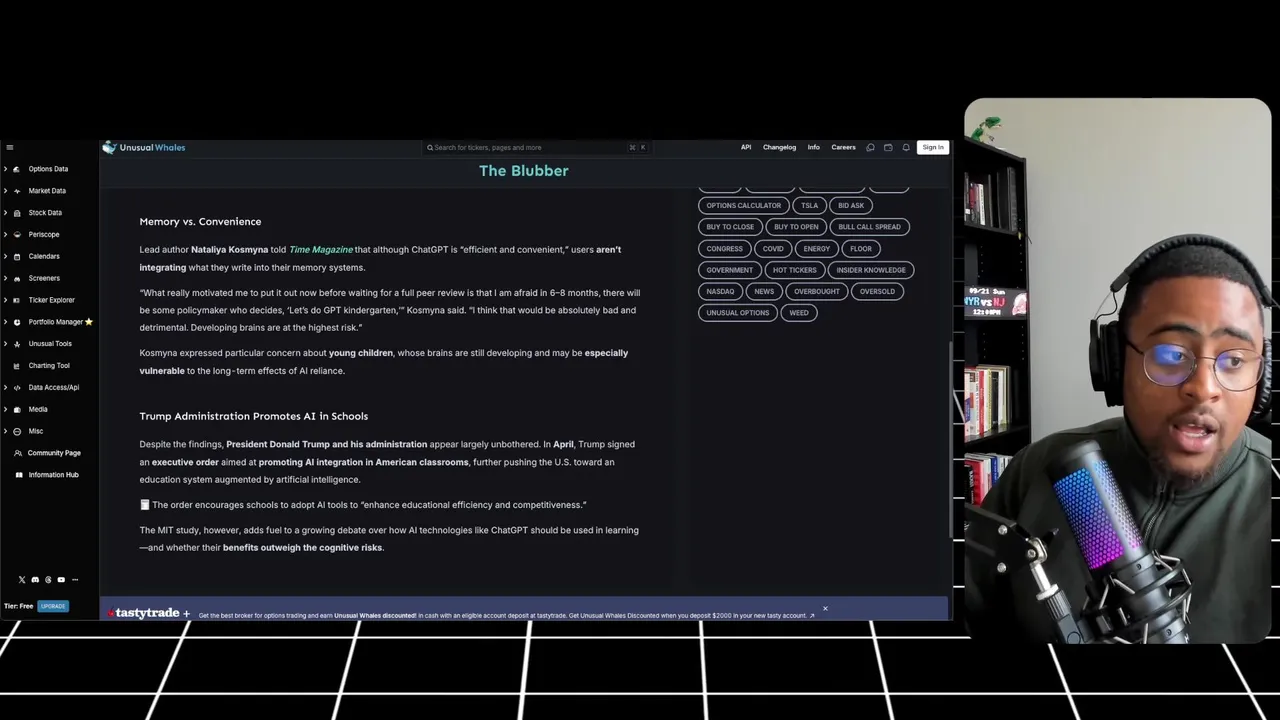This screenshot has width=1280, height=720.
Task: Select the OVERSOLD tag
Action: 878,291
